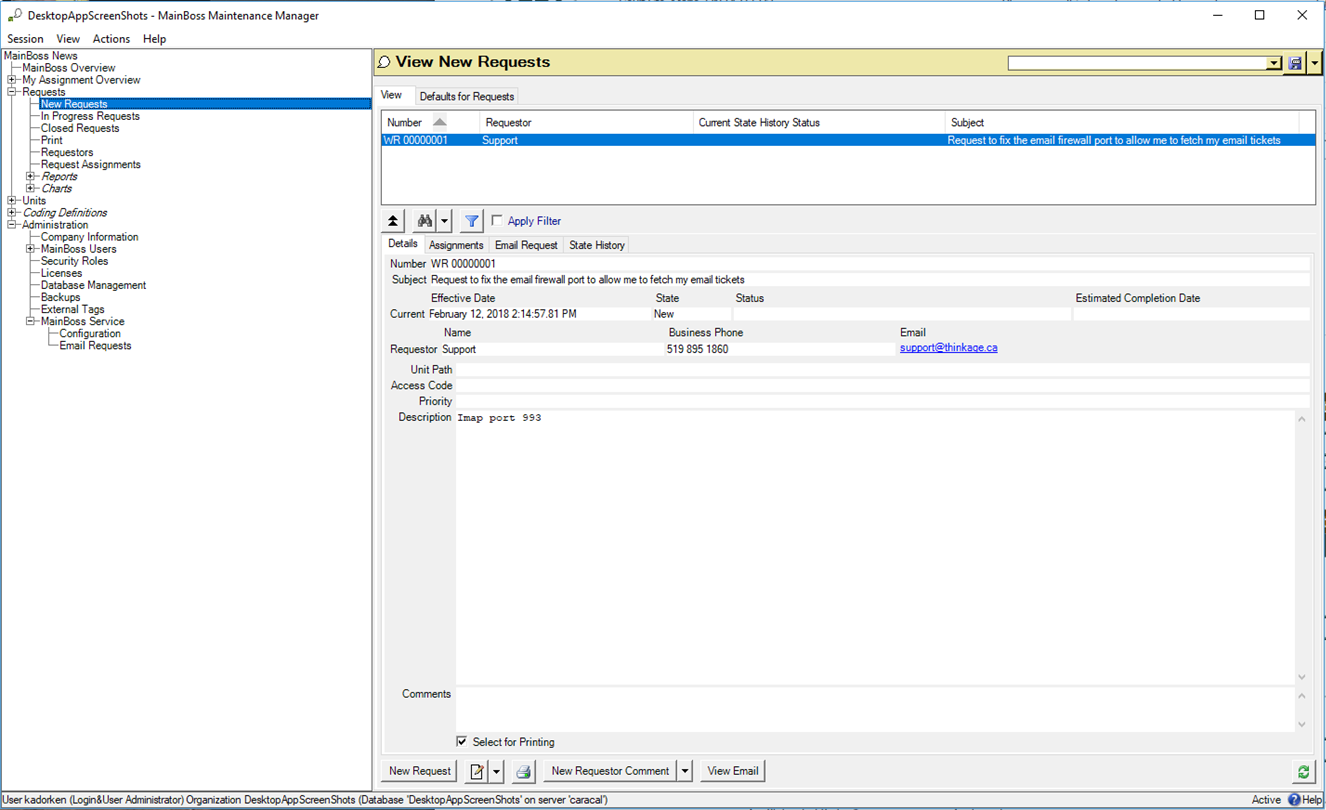This screenshot has width=1326, height=810.
Task: Expand the Coding Definitions tree node
Action: tap(12, 213)
